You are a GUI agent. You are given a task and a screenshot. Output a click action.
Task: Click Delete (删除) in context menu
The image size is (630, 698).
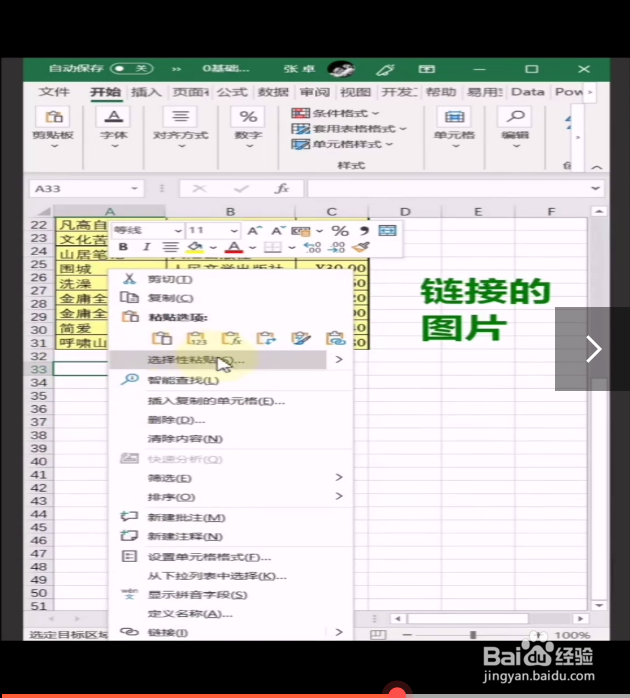[x=231, y=420]
